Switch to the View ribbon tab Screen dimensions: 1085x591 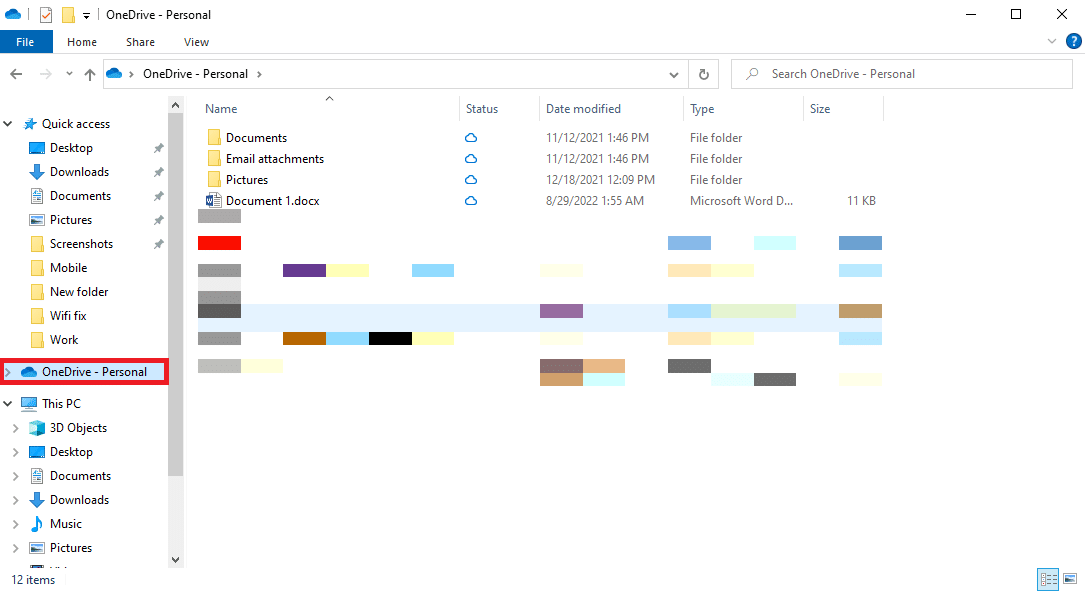pos(197,42)
